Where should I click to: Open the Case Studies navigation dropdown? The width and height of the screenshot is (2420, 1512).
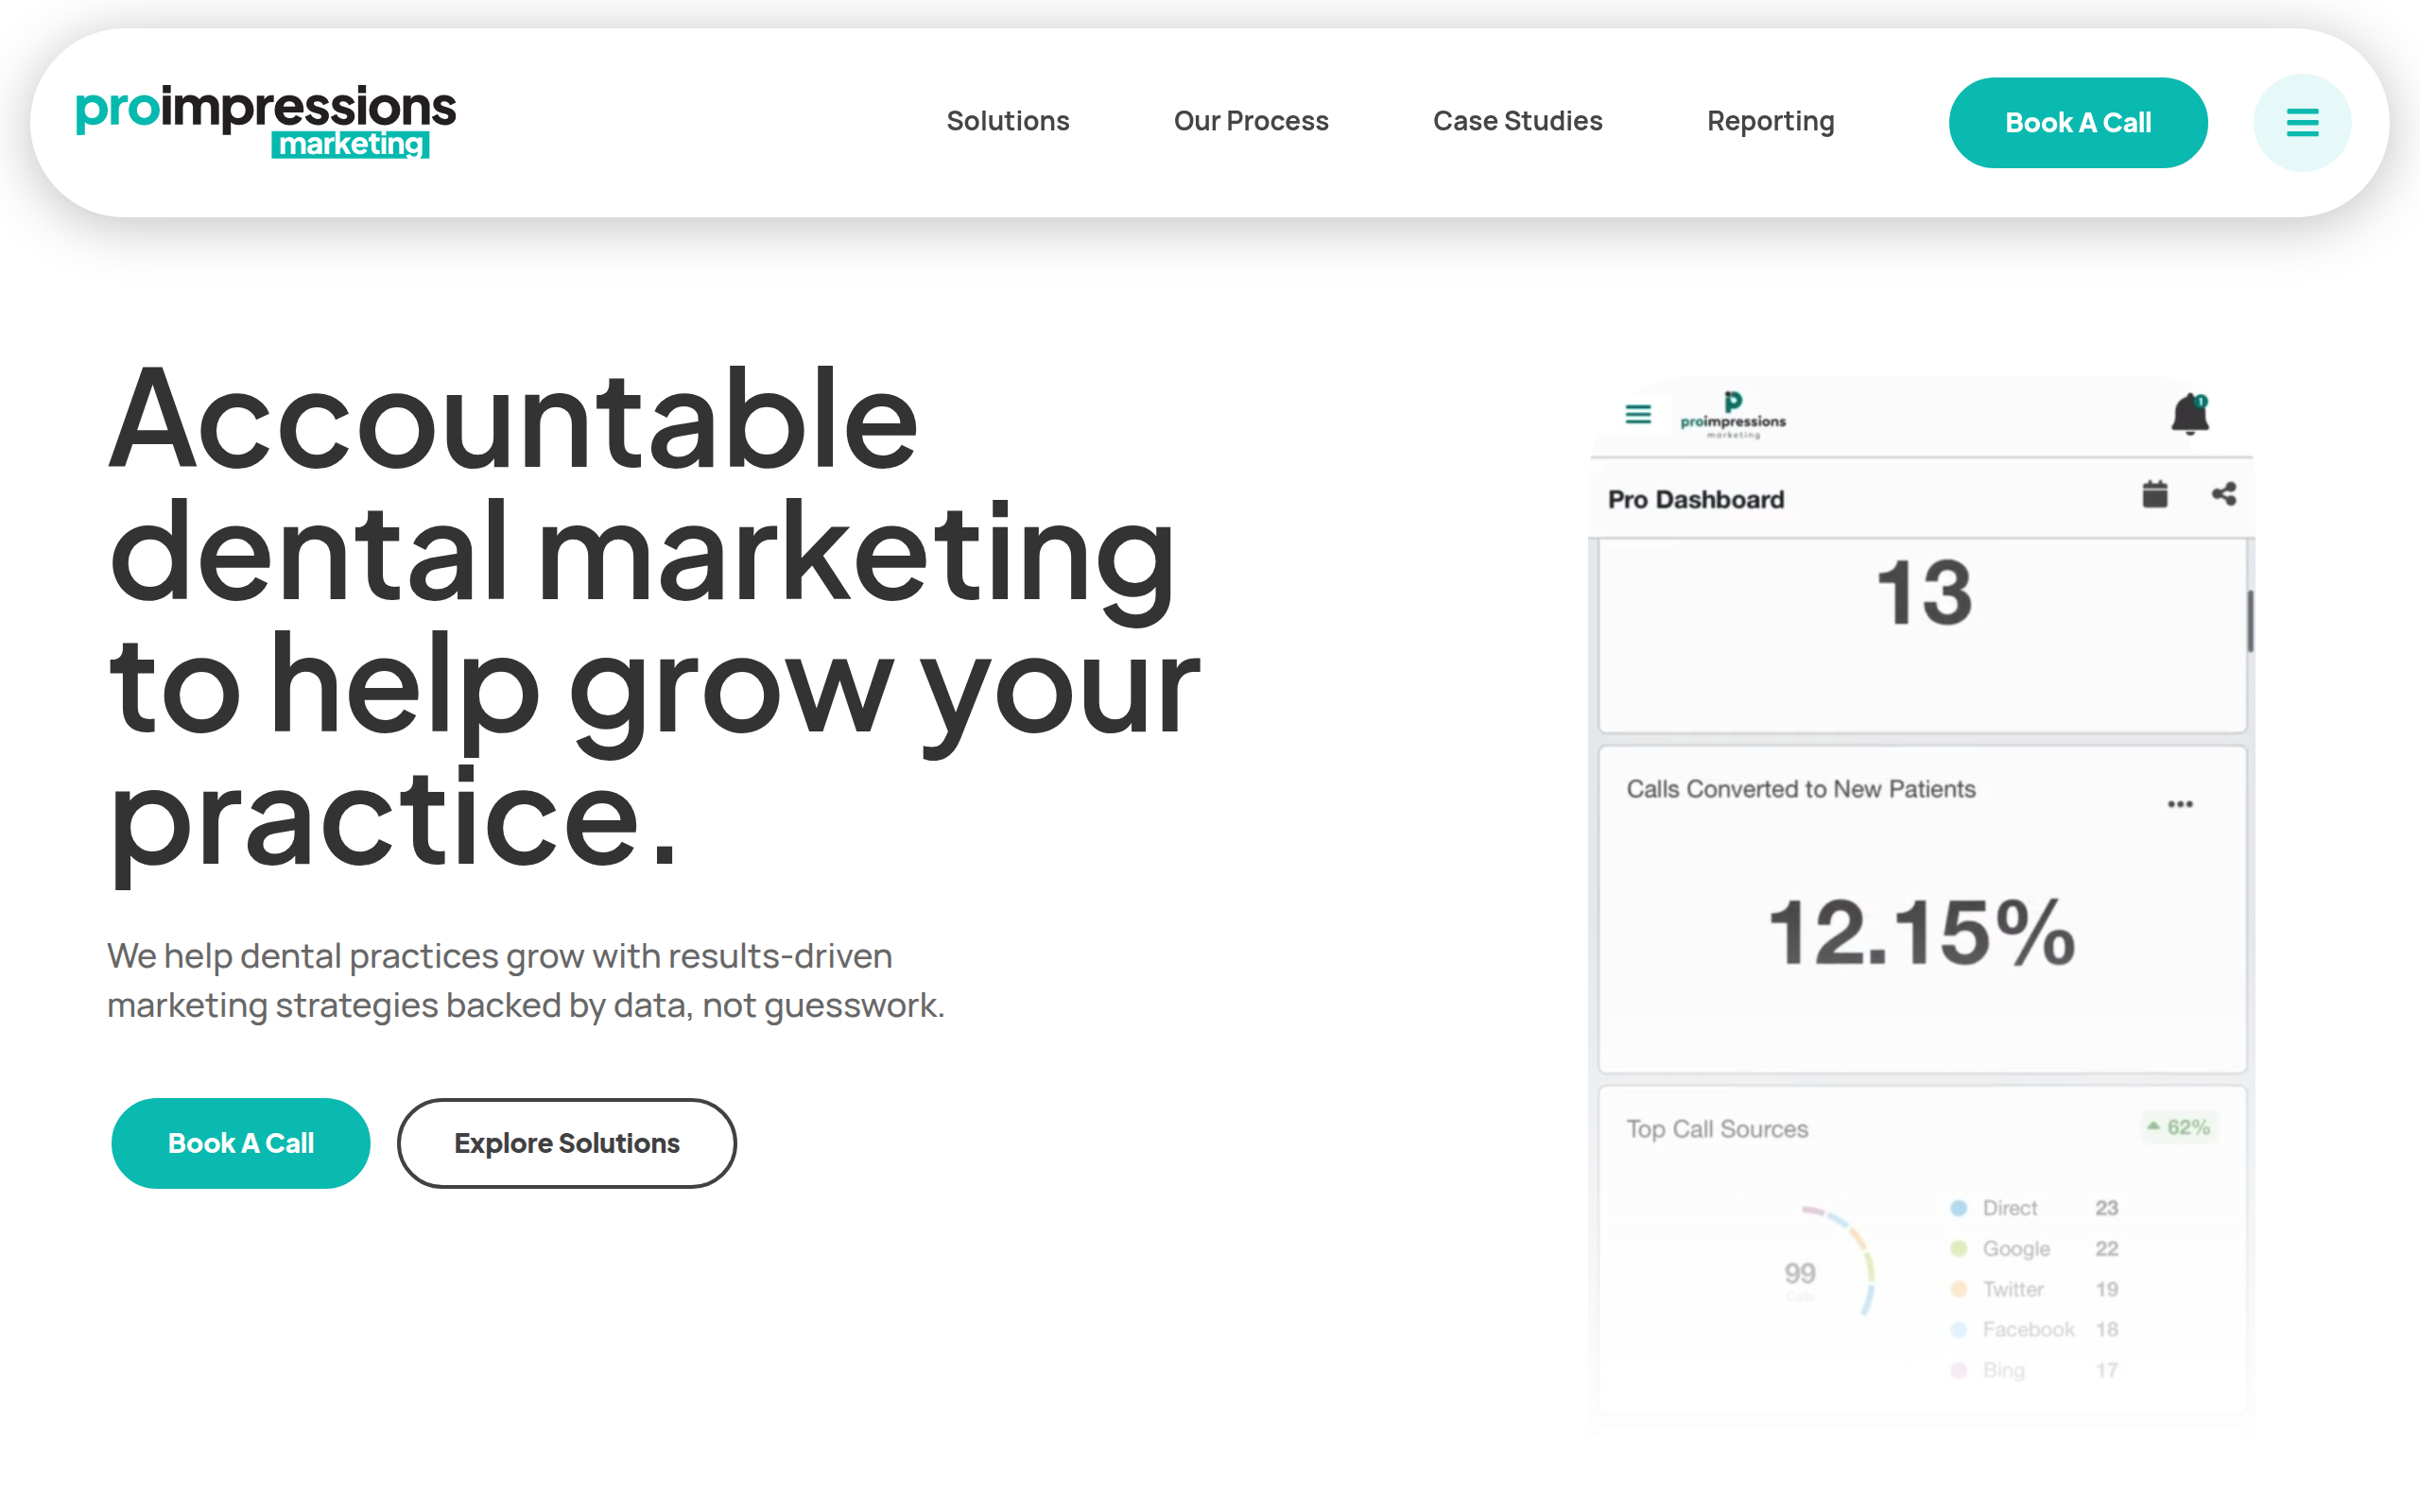click(x=1517, y=120)
